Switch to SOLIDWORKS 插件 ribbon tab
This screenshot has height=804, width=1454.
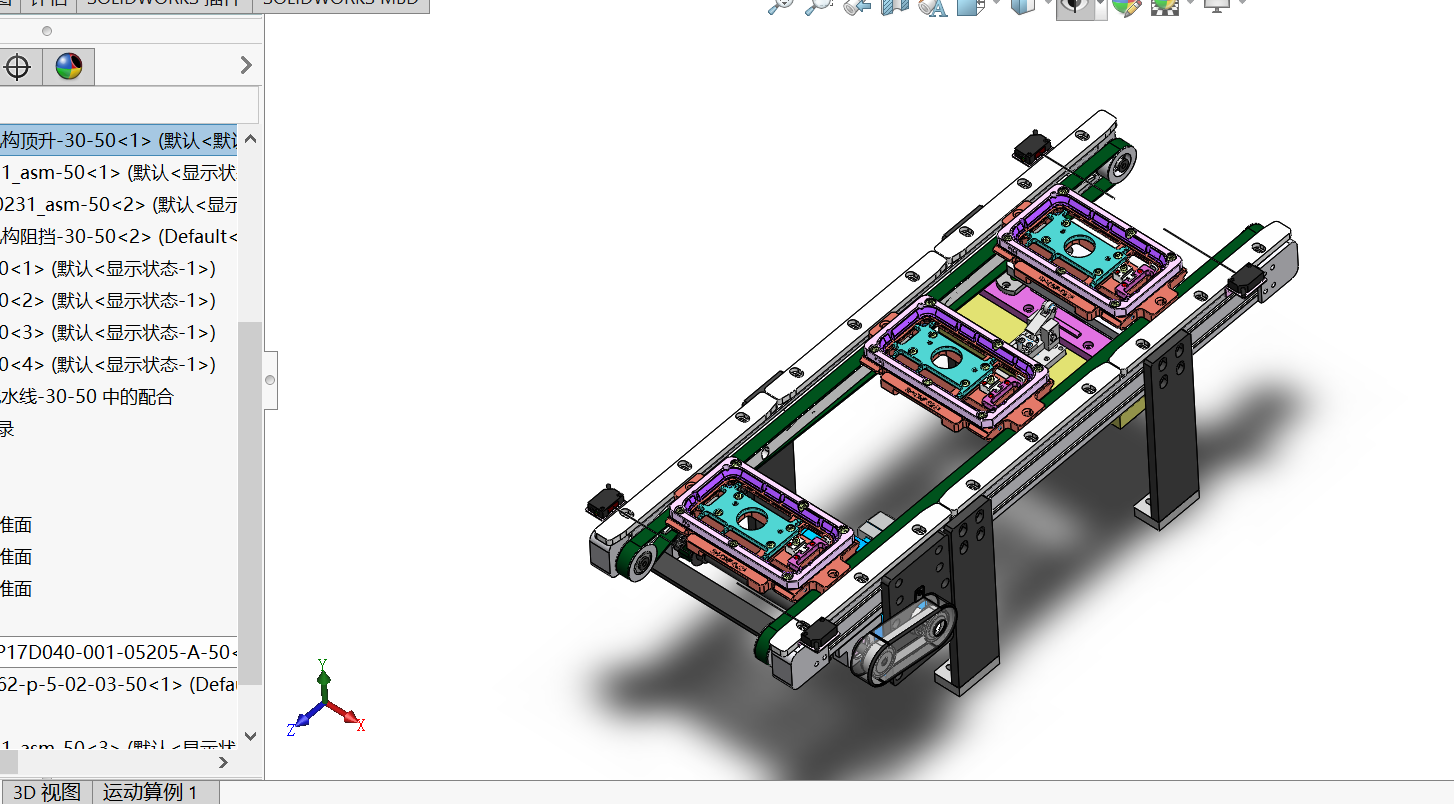click(x=163, y=4)
